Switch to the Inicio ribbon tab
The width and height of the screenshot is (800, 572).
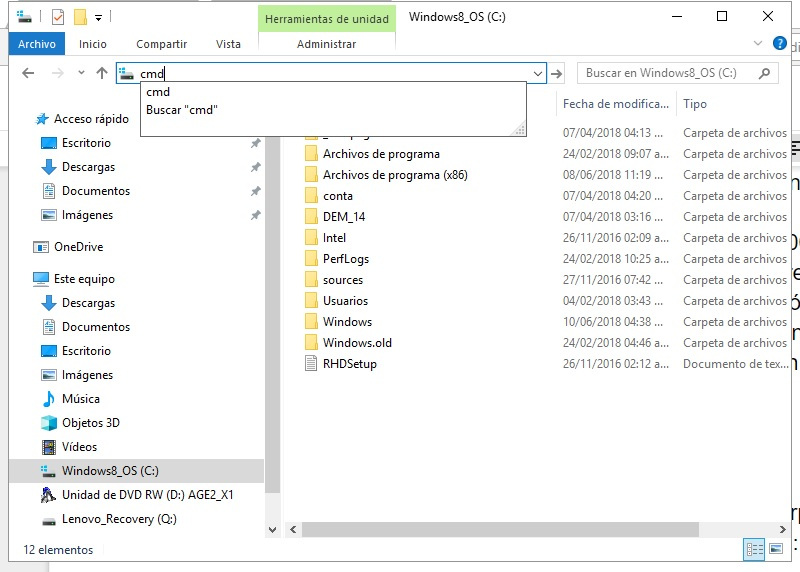(92, 44)
